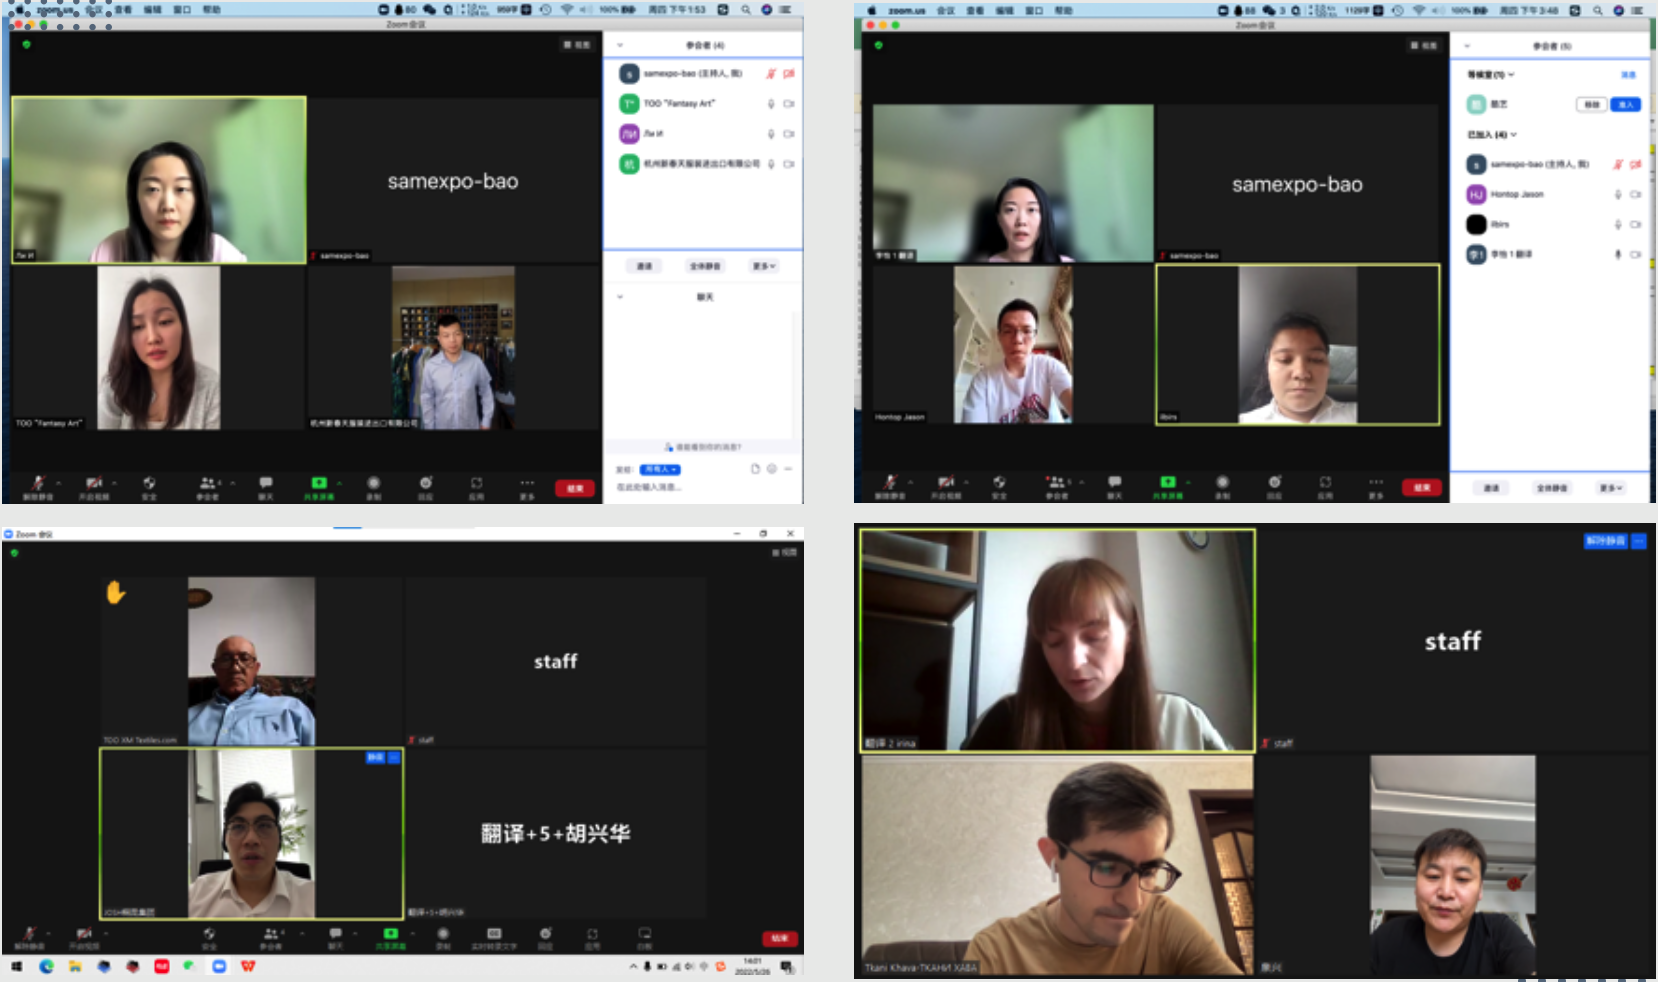1658x982 pixels.
Task: Open video options caret in chat-panel Zoom window
Action: 114,483
